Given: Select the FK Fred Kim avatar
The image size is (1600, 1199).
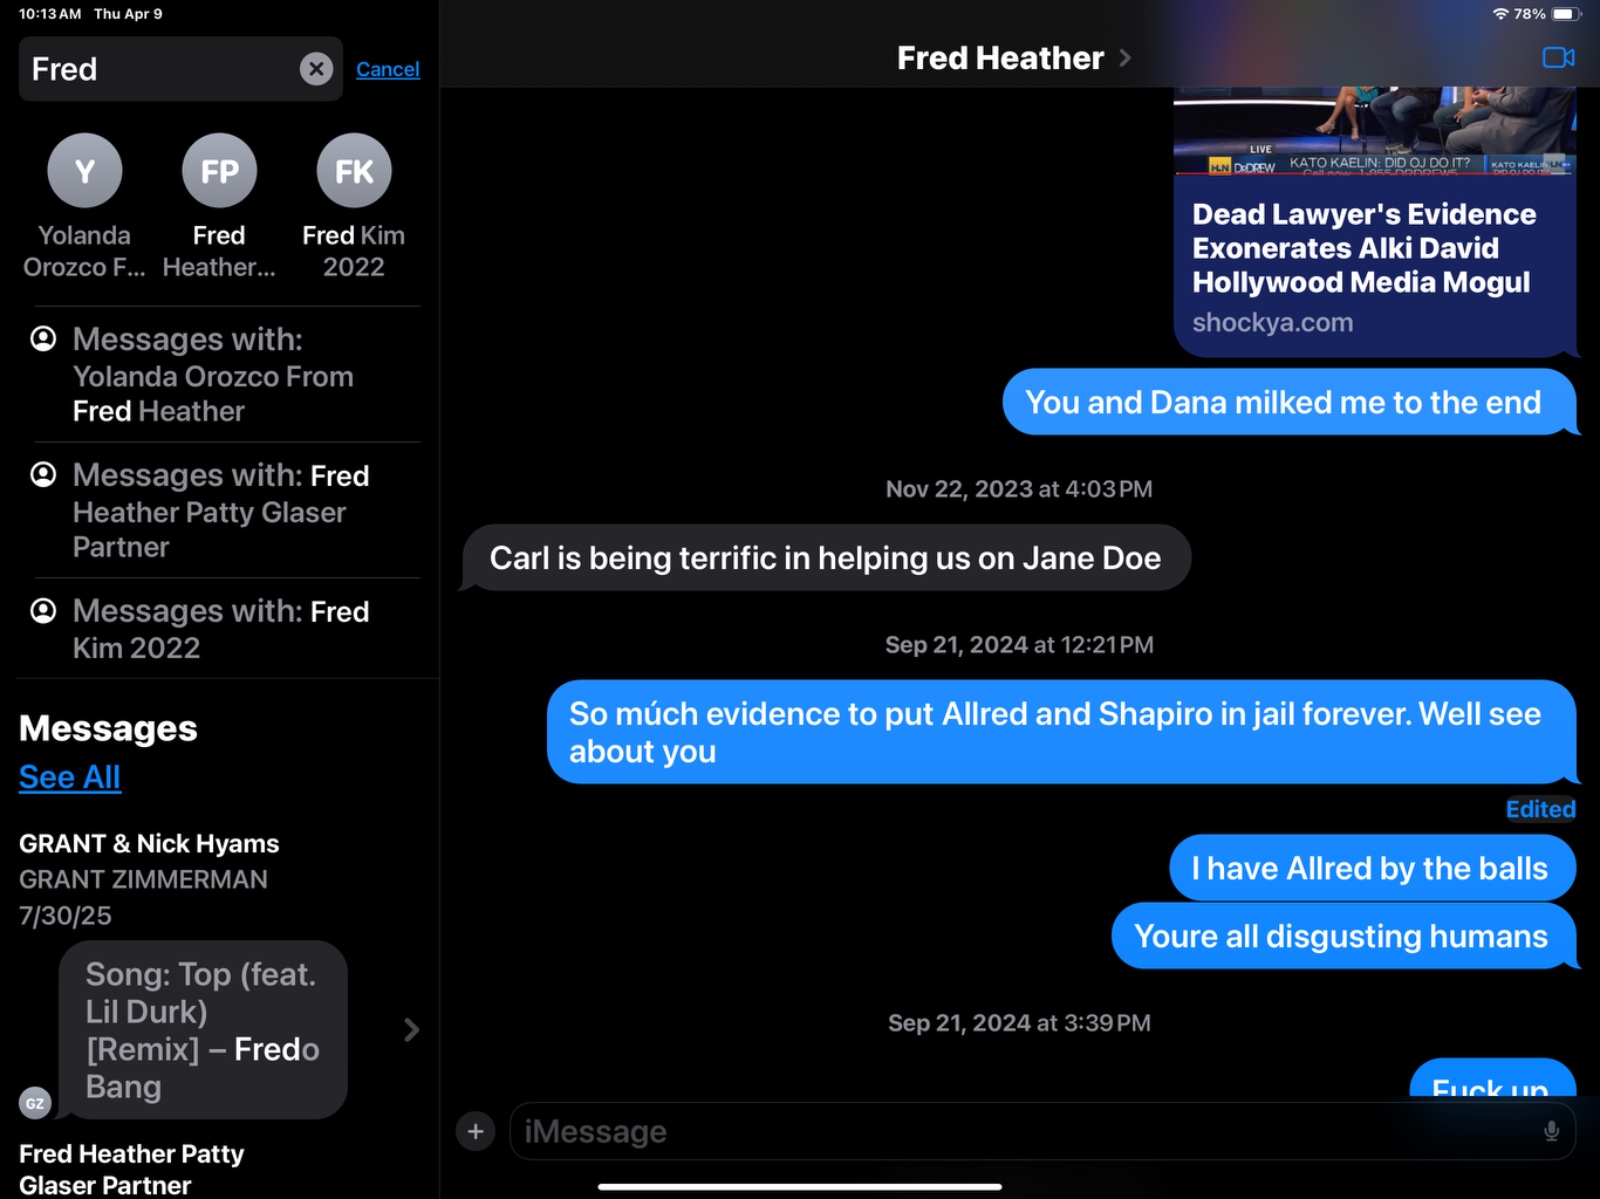Looking at the screenshot, I should pos(354,171).
